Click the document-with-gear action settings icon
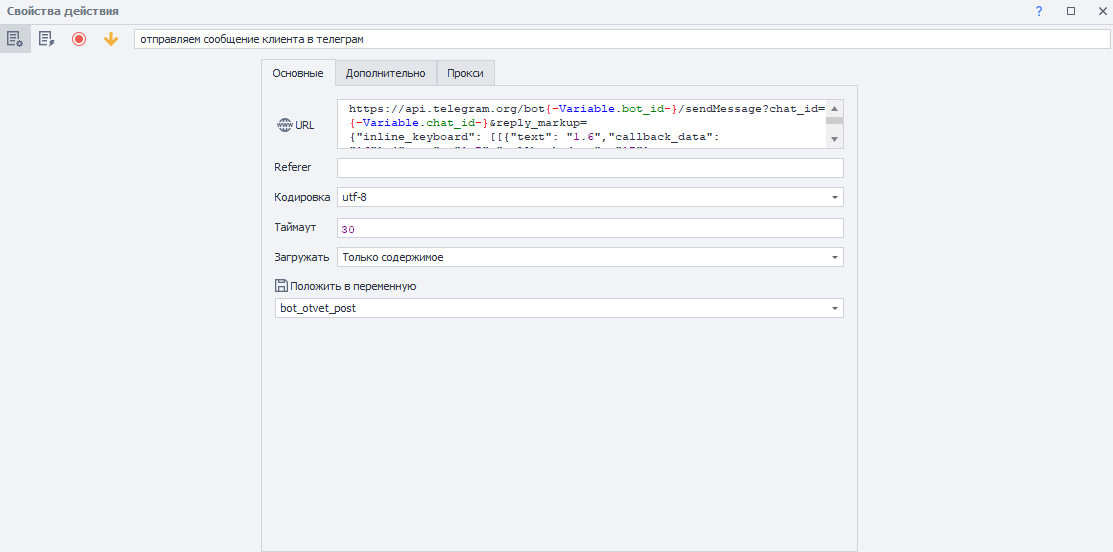Image resolution: width=1113 pixels, height=552 pixels. (x=15, y=39)
